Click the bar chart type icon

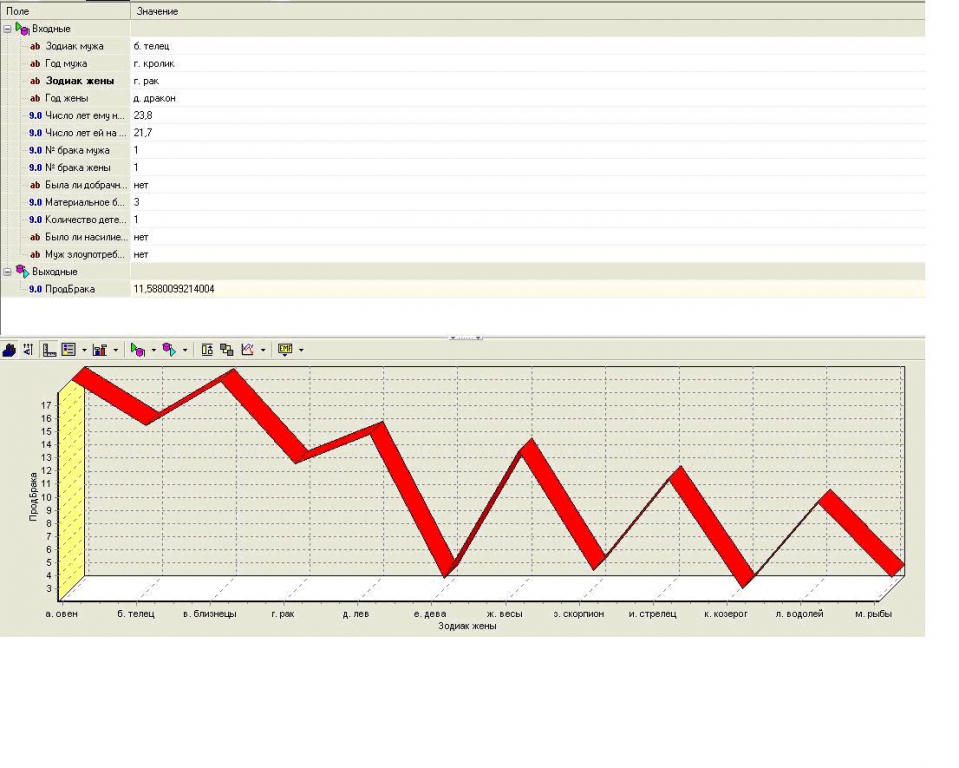click(x=100, y=350)
